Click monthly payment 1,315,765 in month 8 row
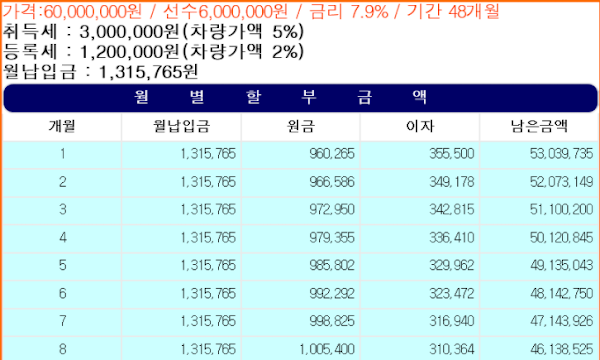The image size is (600, 360). (208, 349)
